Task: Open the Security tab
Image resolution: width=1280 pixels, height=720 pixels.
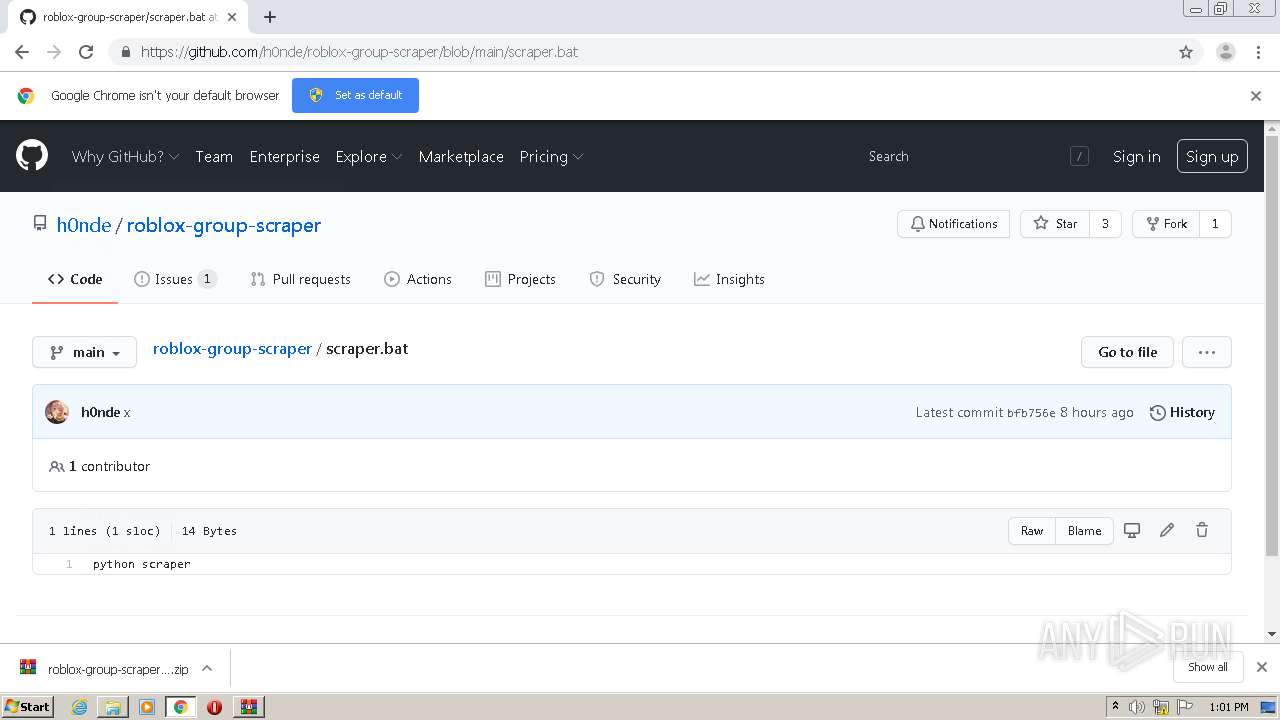Action: pyautogui.click(x=625, y=279)
